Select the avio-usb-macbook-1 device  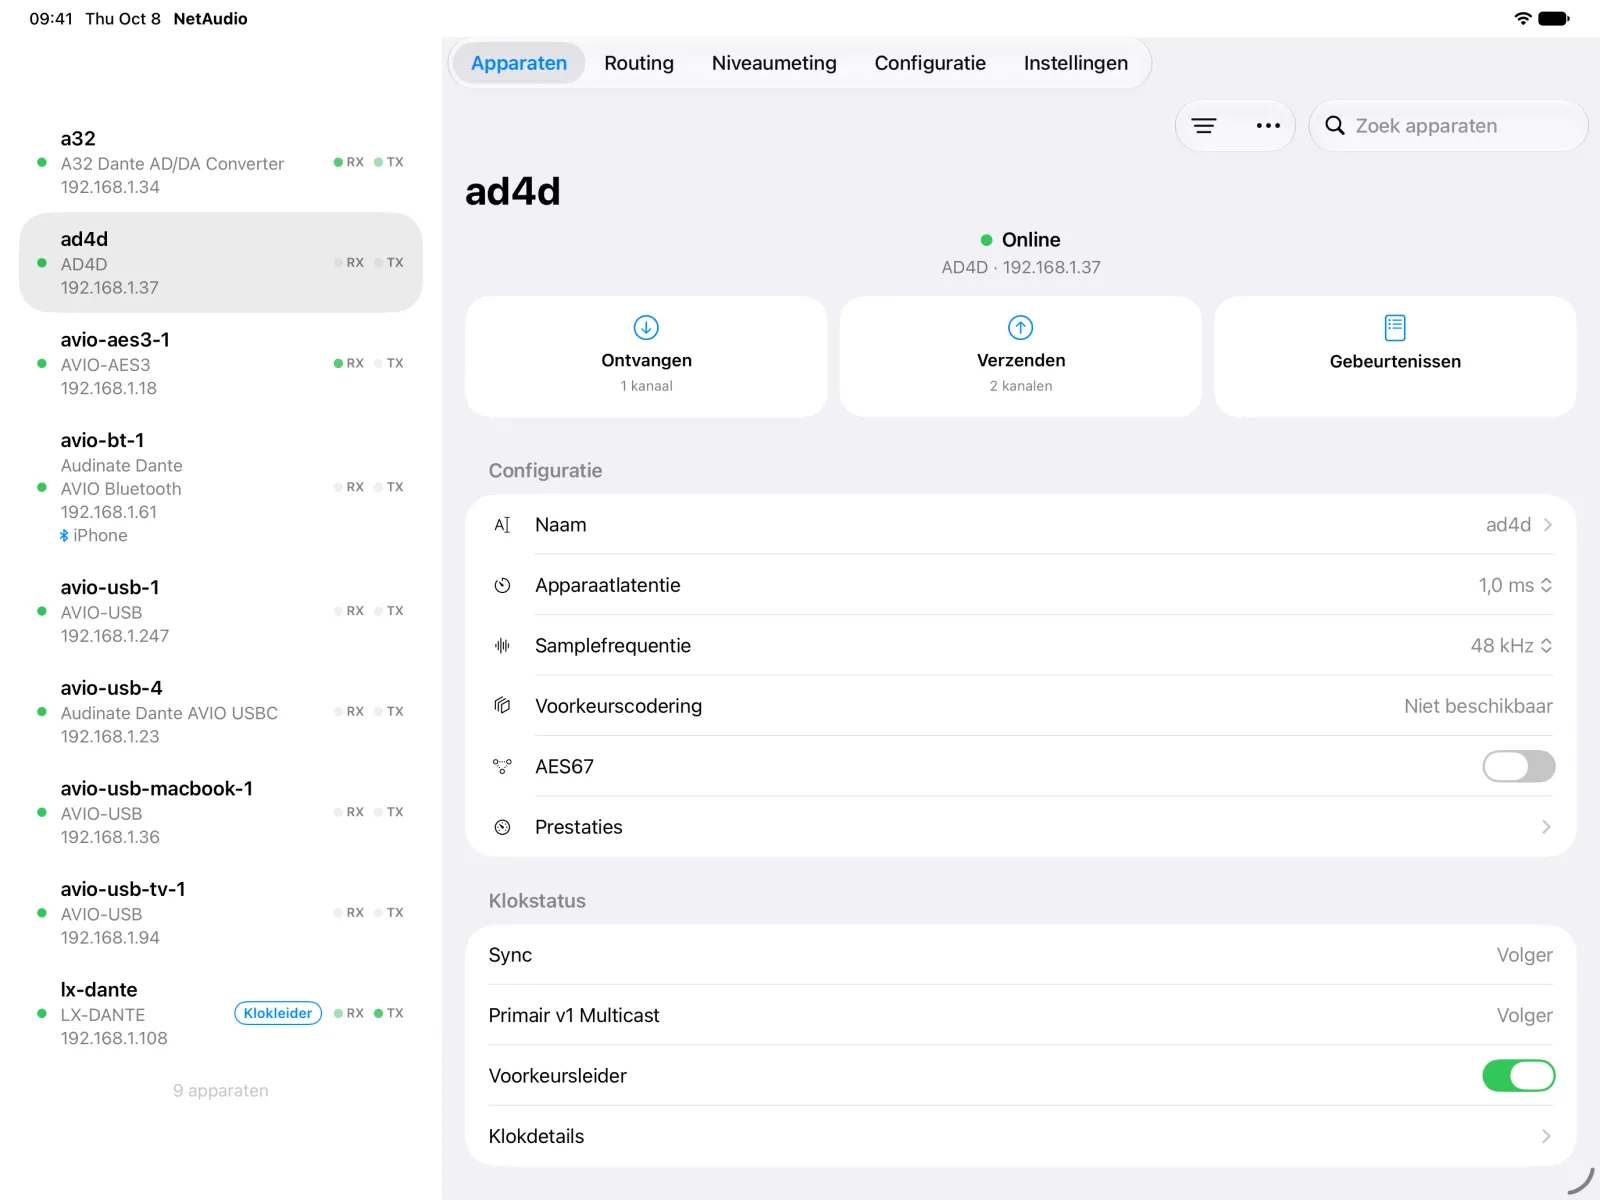[221, 812]
